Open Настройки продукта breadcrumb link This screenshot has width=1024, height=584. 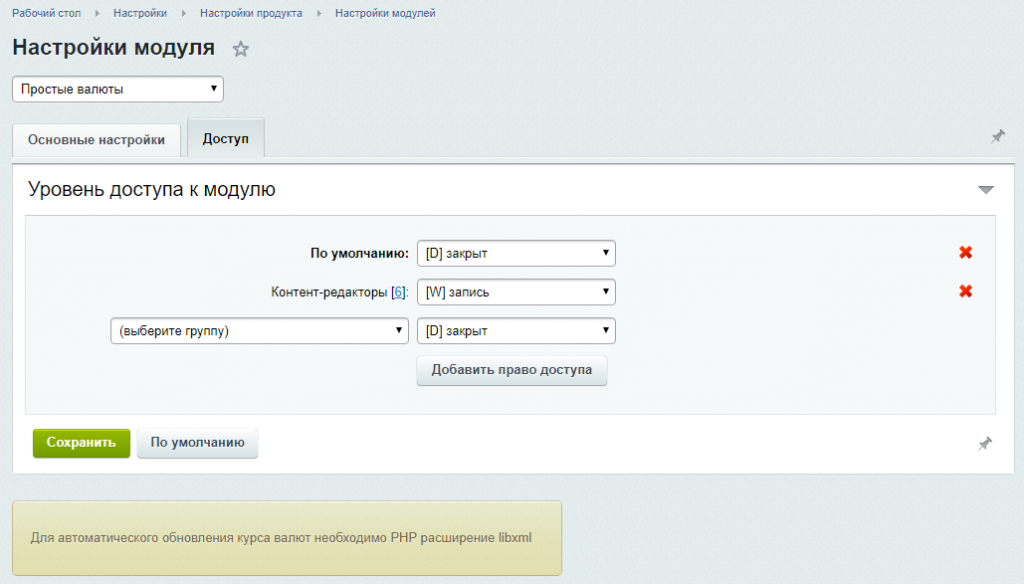(x=251, y=13)
